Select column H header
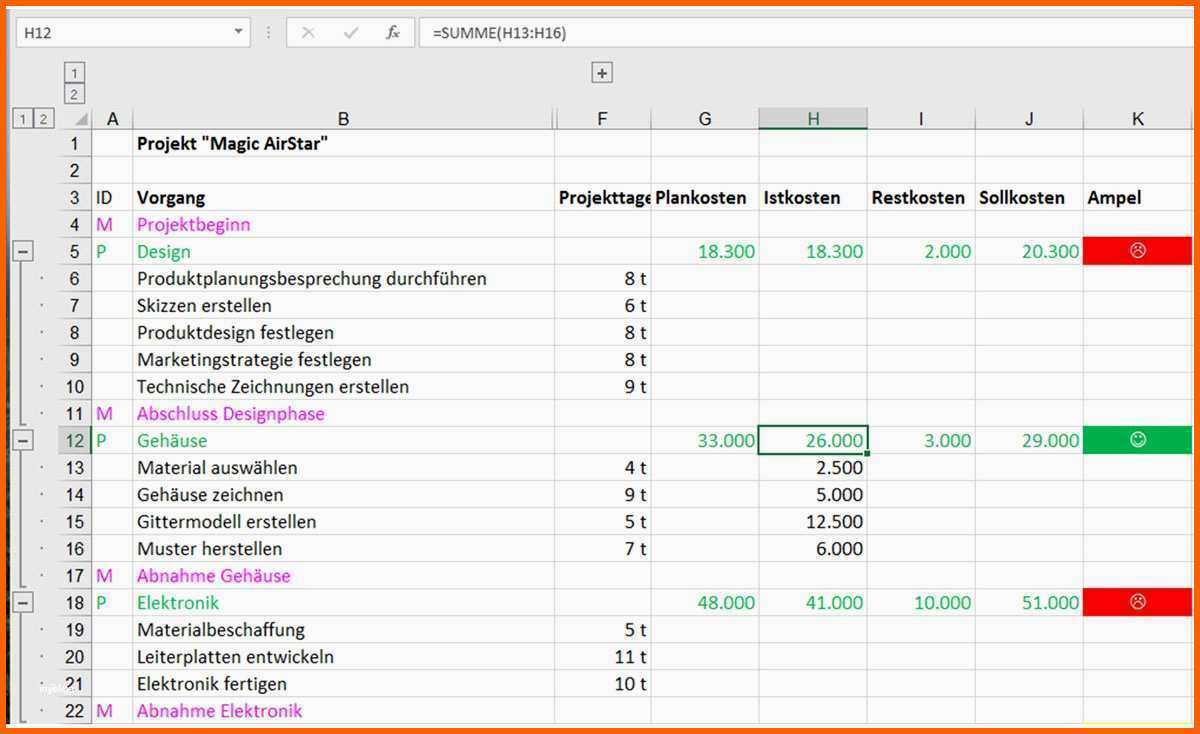The height and width of the screenshot is (734, 1200). coord(813,119)
